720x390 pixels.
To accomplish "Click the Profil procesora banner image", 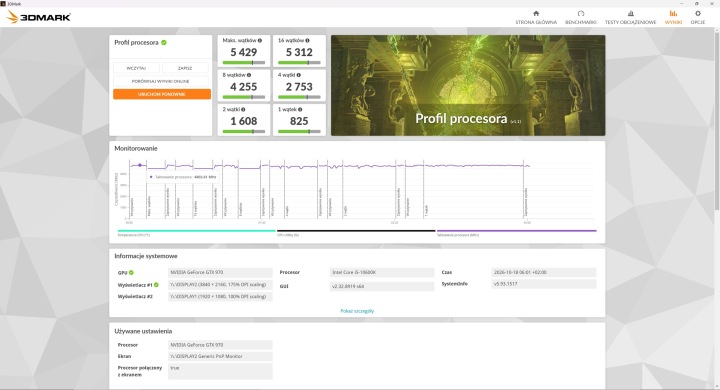I will click(468, 85).
